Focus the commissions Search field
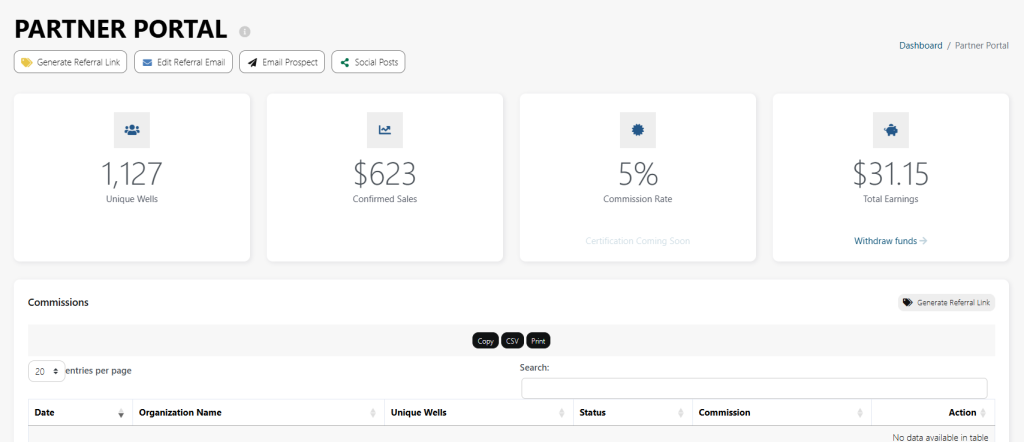 tap(754, 388)
